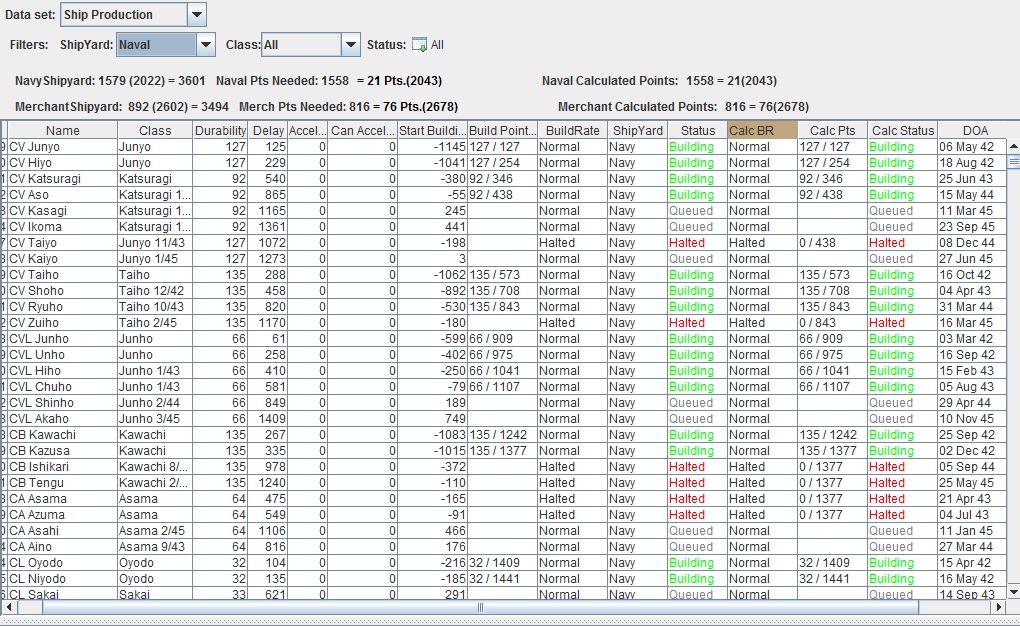Click the horizontal scrollbar left arrow
The image size is (1020, 626).
pyautogui.click(x=8, y=606)
